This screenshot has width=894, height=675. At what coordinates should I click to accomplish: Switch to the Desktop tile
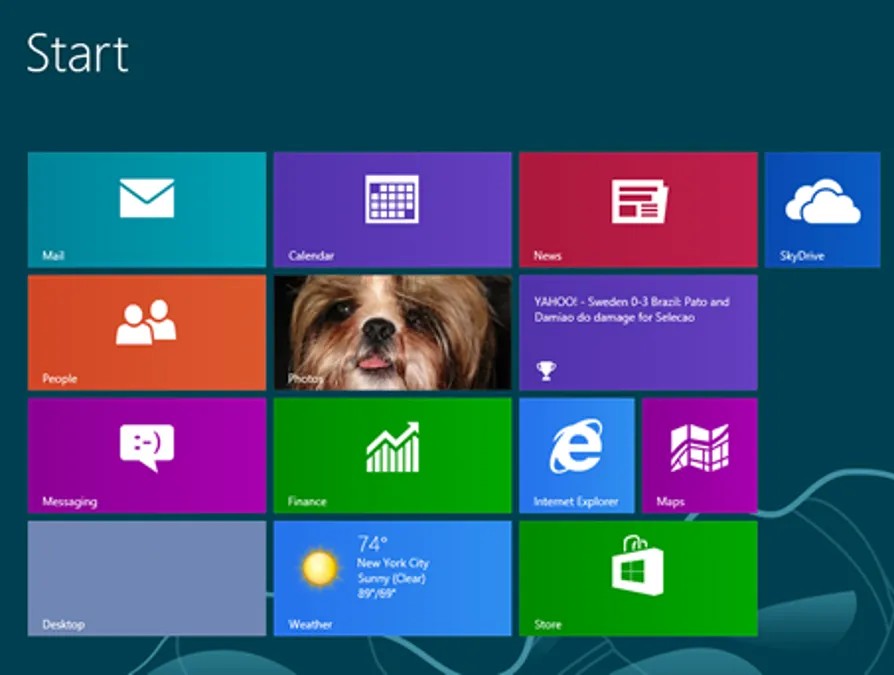(x=147, y=578)
